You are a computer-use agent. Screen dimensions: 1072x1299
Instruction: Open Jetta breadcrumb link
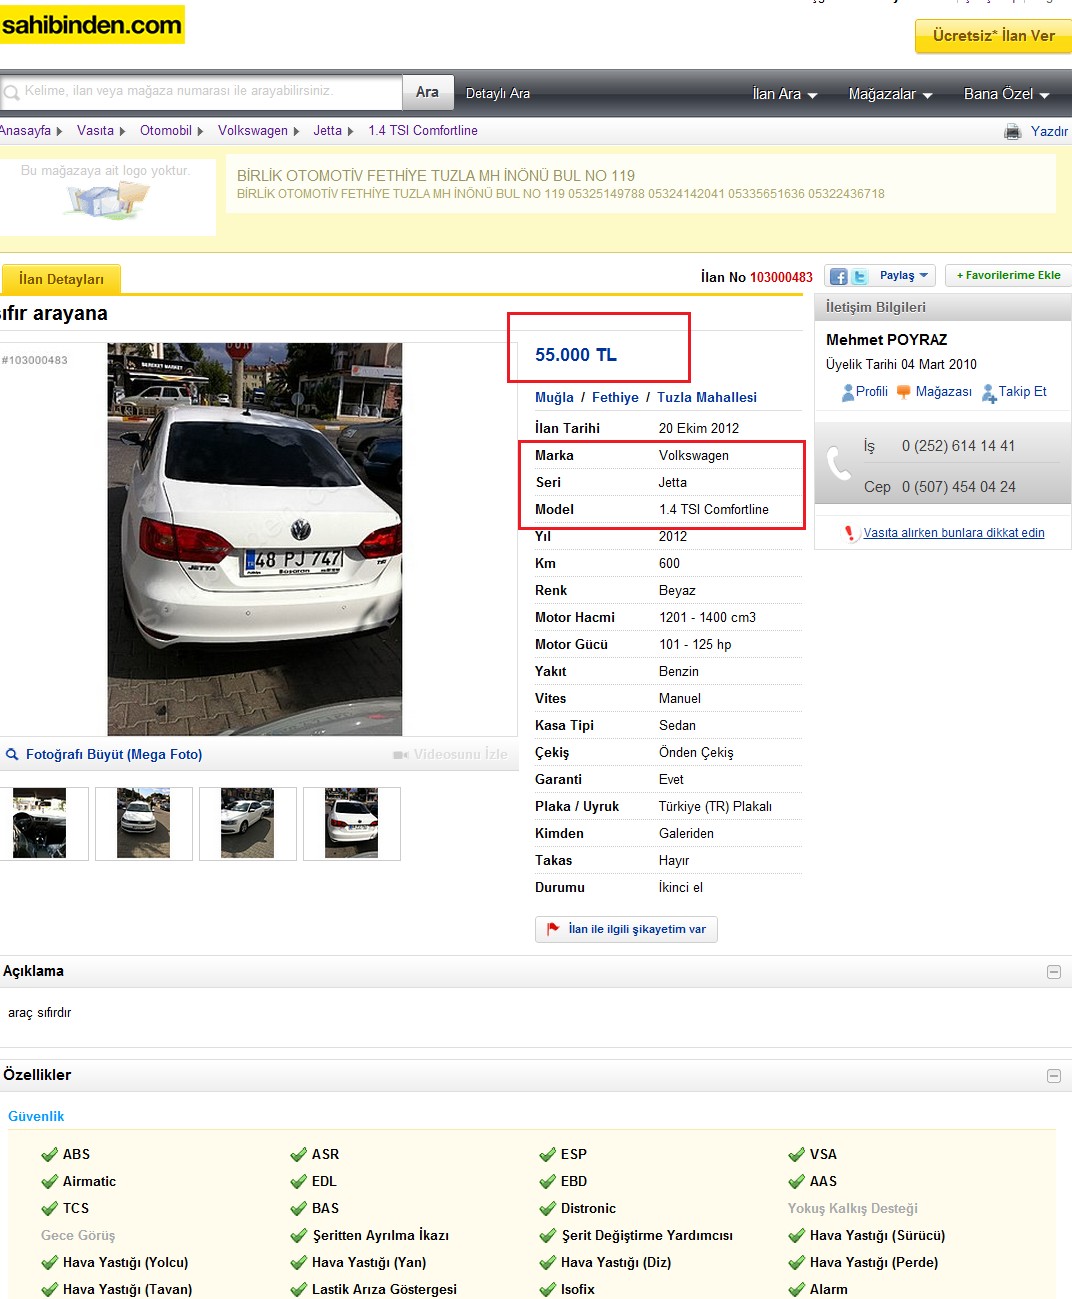pos(327,131)
